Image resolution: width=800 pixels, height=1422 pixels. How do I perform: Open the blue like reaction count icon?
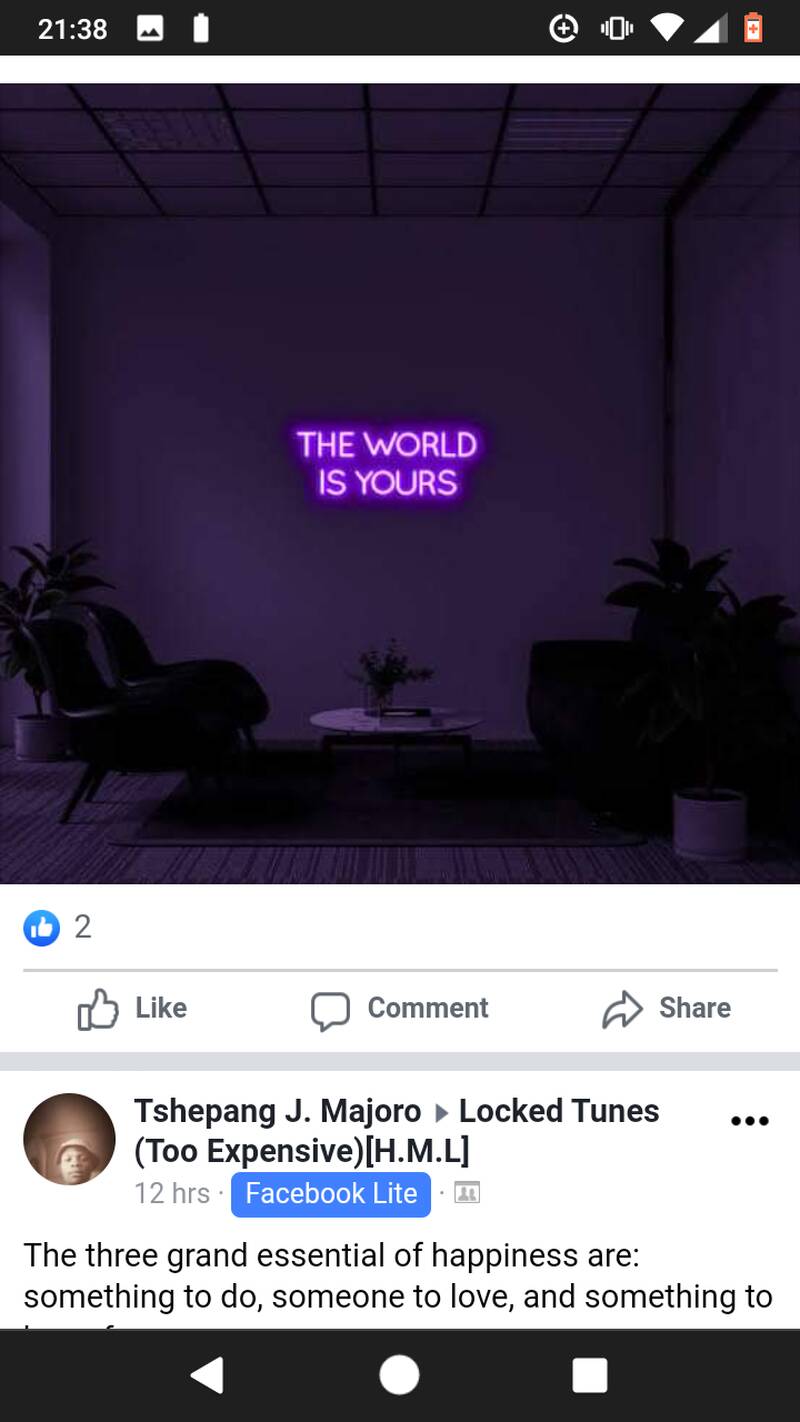tap(42, 927)
